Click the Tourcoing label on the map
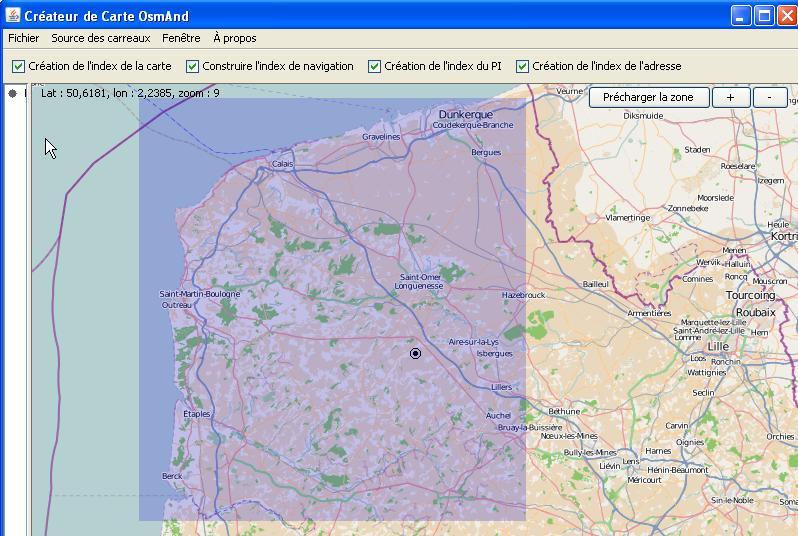The image size is (798, 536). point(751,295)
